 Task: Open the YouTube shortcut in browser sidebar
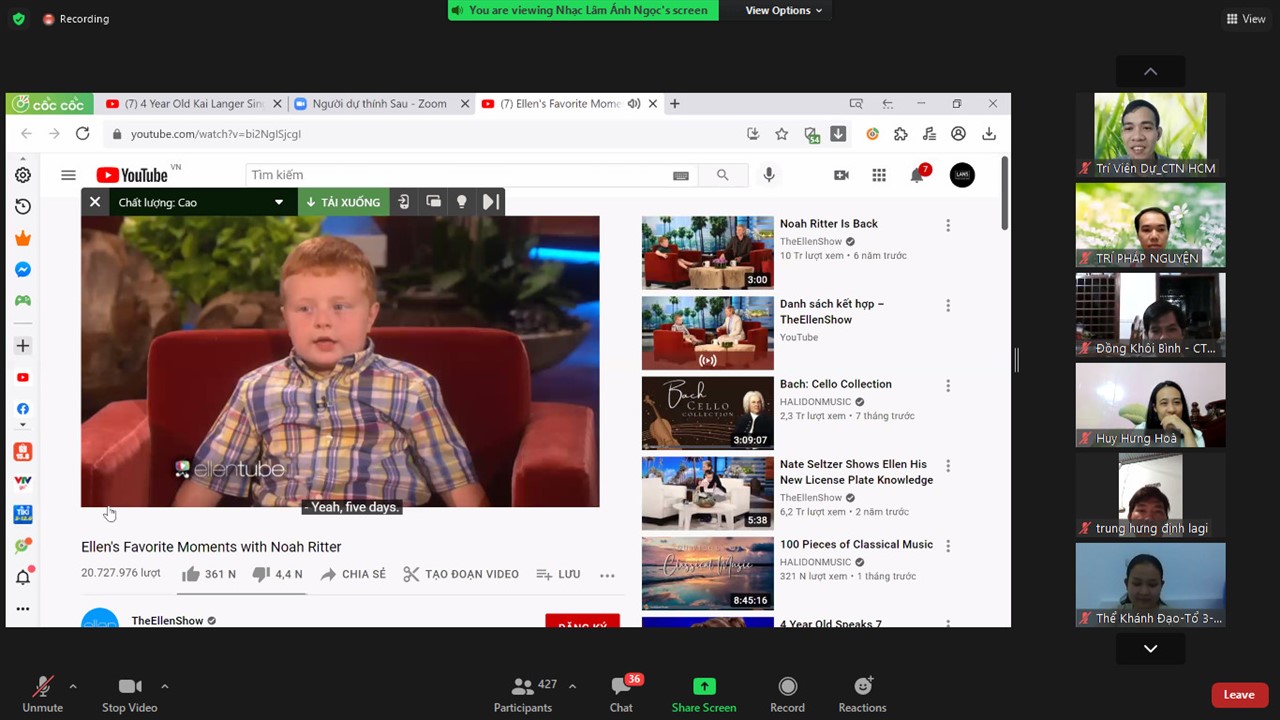[23, 378]
